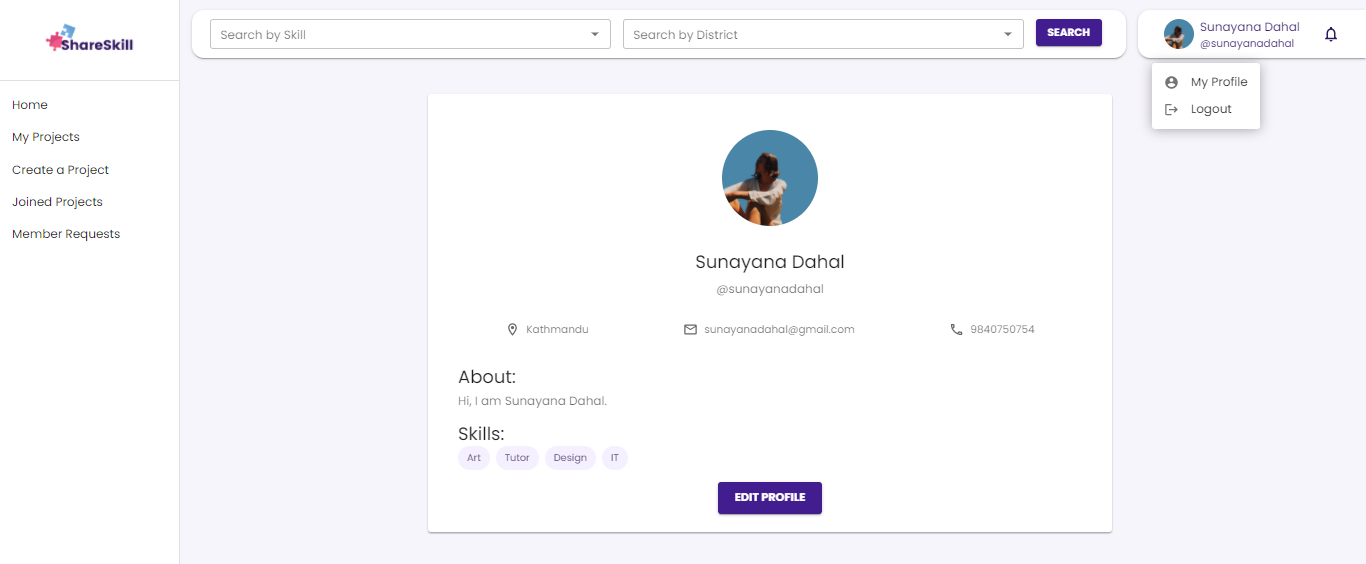Screen dimensions: 1366x564
Task: Go to Home in the sidebar
Action: tap(30, 105)
